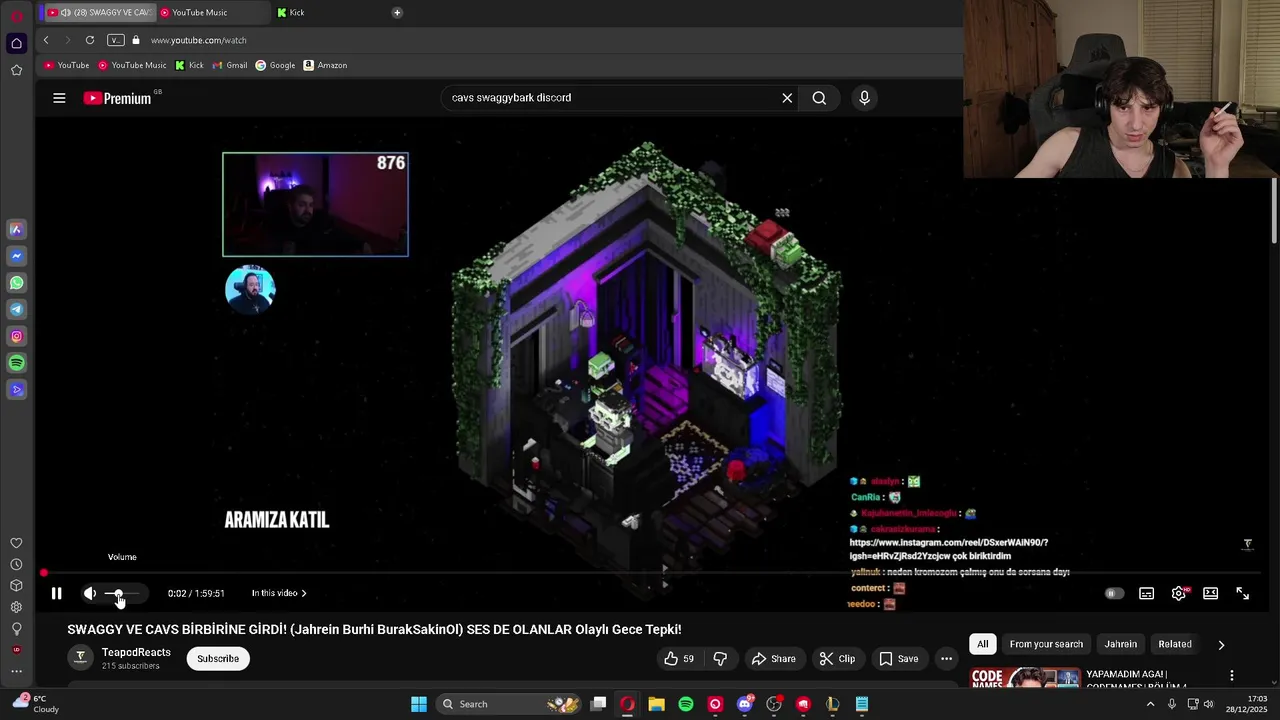Open options for Code Names video

click(x=1232, y=676)
